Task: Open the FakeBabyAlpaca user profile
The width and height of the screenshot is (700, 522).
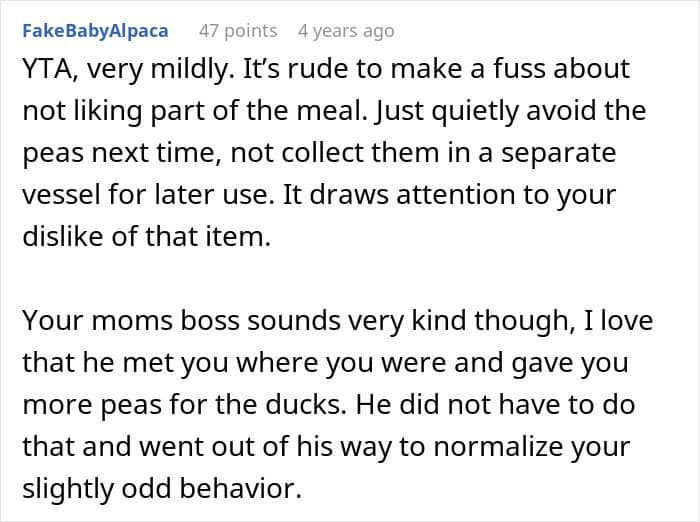Action: pyautogui.click(x=94, y=31)
